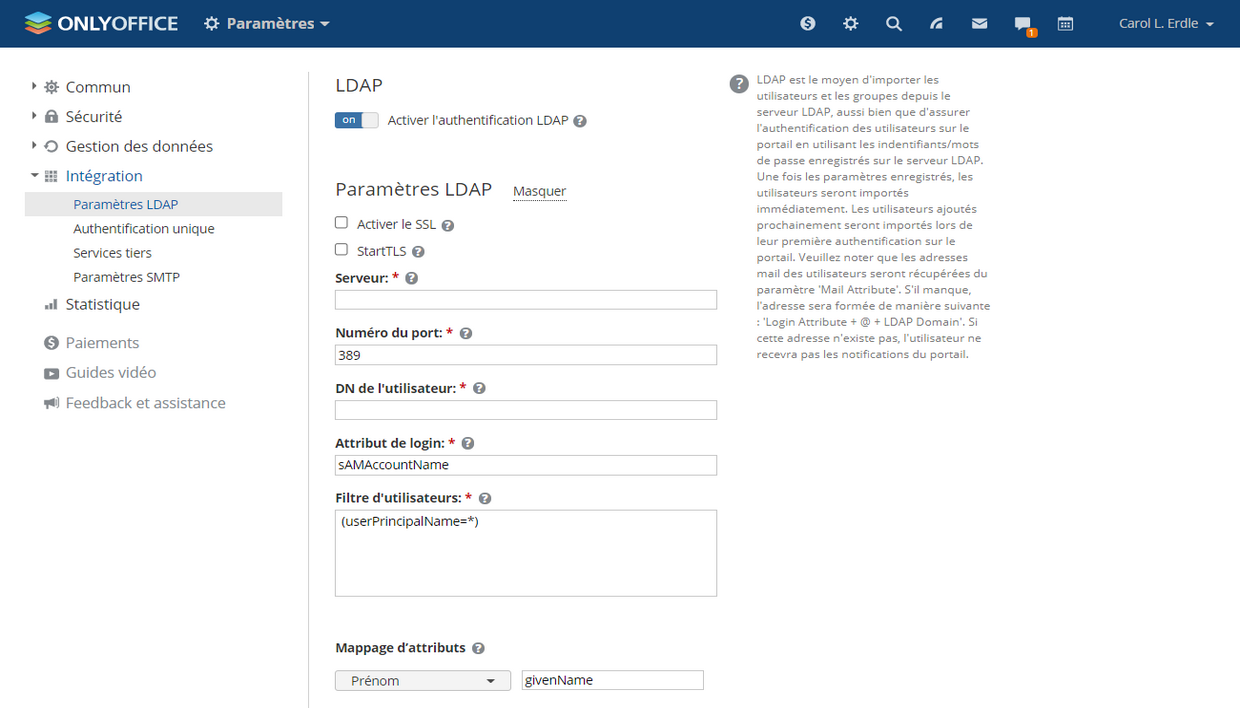
Task: Check the StartTLS checkbox
Action: 341,250
